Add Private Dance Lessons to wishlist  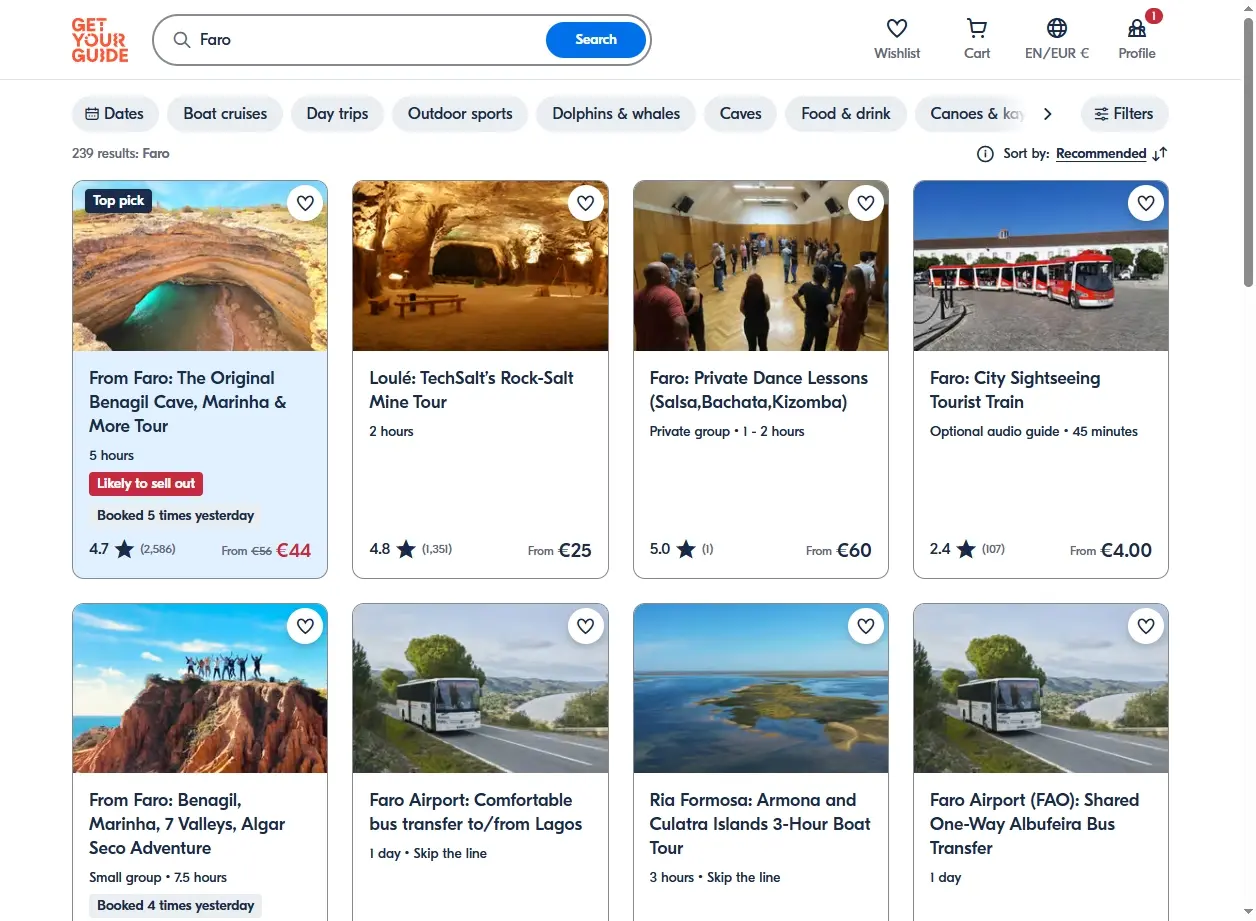(x=866, y=203)
